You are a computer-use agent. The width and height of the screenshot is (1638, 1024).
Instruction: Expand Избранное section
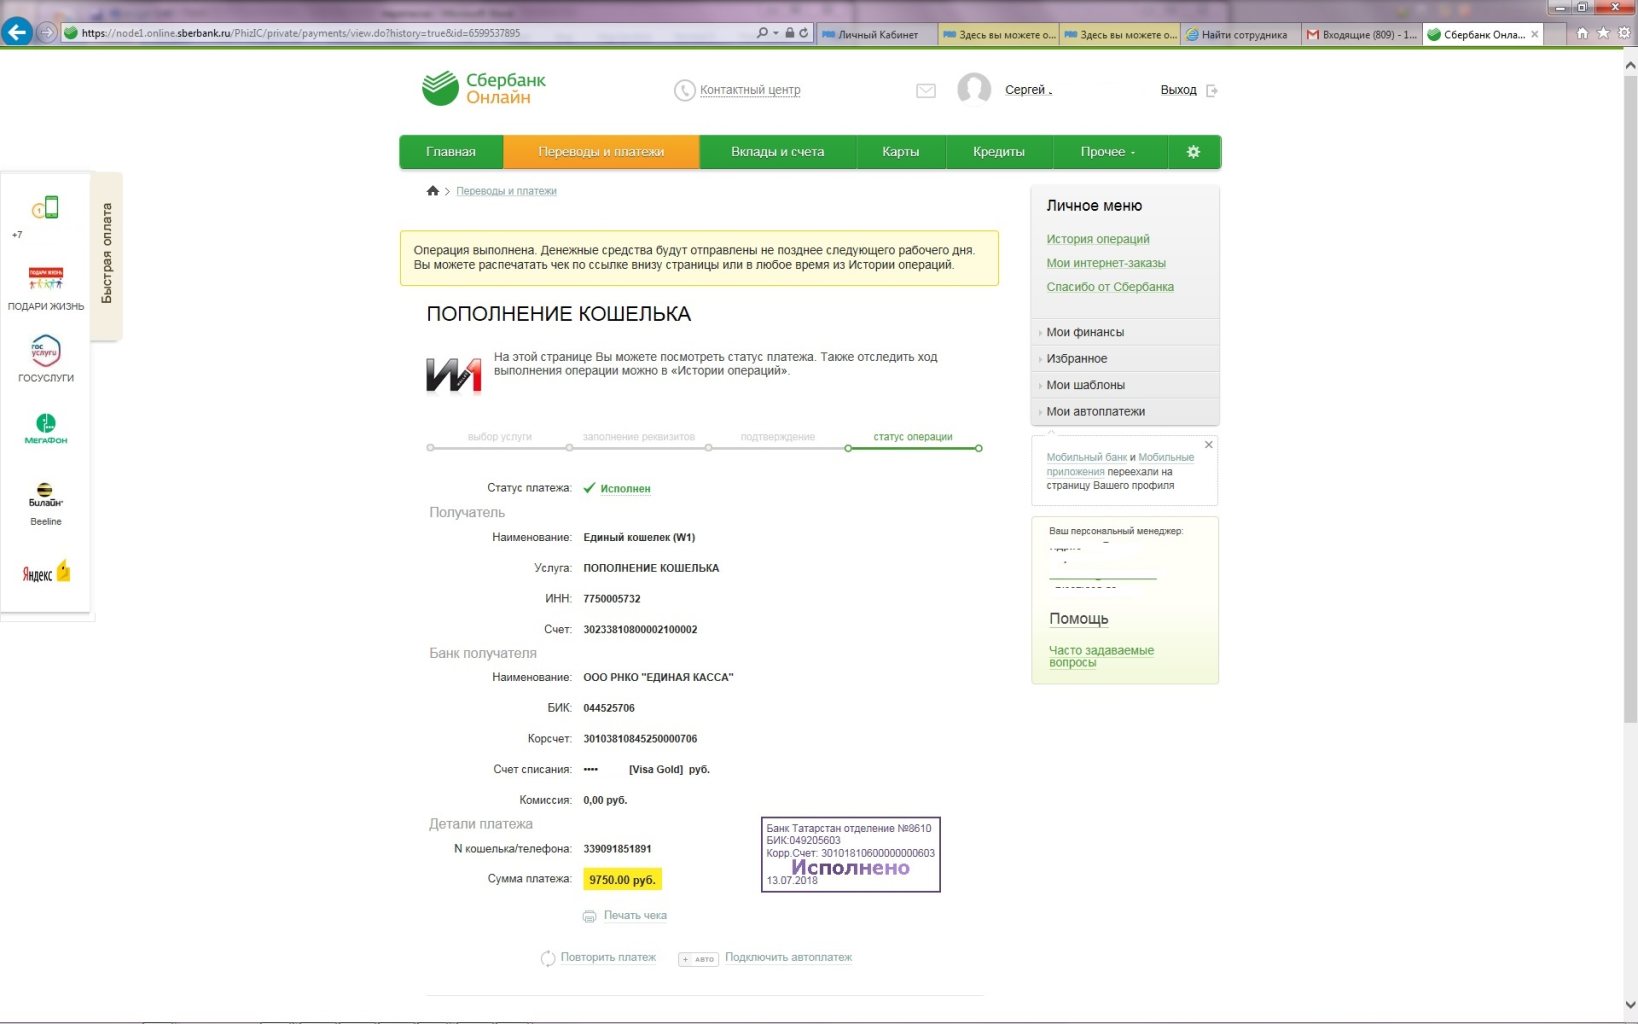click(x=1125, y=358)
